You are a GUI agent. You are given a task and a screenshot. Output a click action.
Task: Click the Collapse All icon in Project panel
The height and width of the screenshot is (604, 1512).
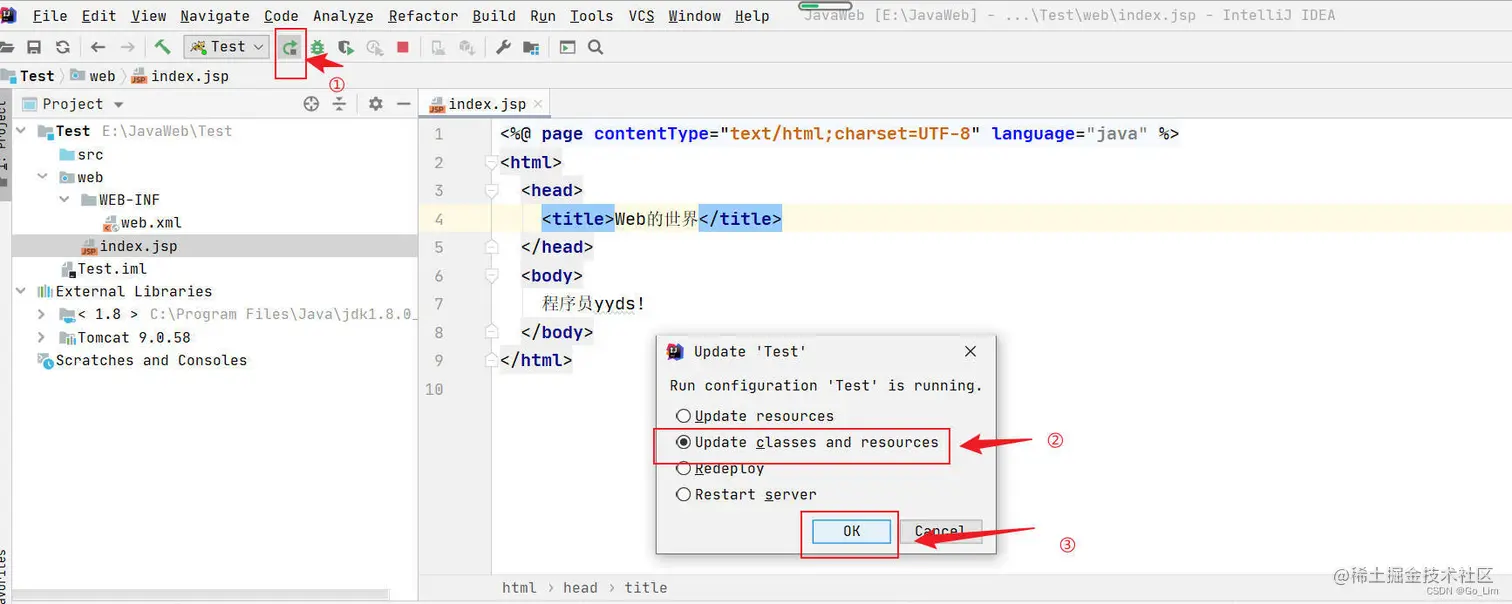coord(339,104)
